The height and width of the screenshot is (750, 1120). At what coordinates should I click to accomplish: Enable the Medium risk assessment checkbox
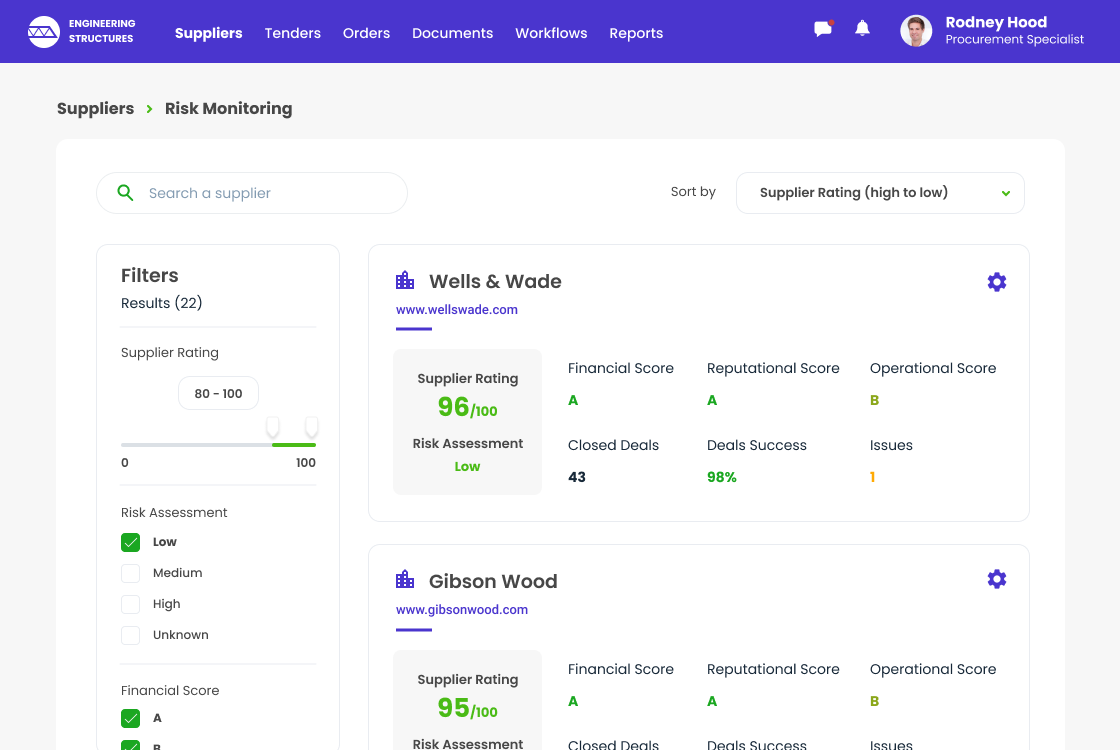130,573
